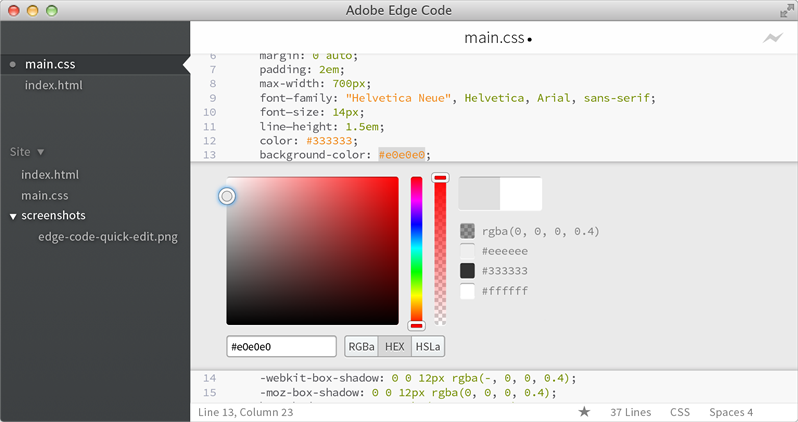Screen dimensions: 798x422
Task: Pick the #ffffff white swatch
Action: (467, 291)
